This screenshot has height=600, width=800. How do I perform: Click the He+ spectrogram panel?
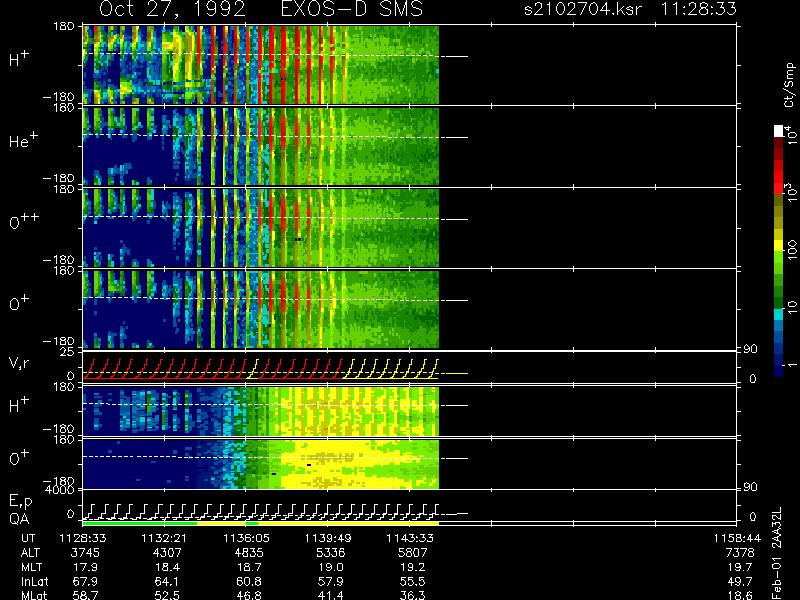pos(261,146)
